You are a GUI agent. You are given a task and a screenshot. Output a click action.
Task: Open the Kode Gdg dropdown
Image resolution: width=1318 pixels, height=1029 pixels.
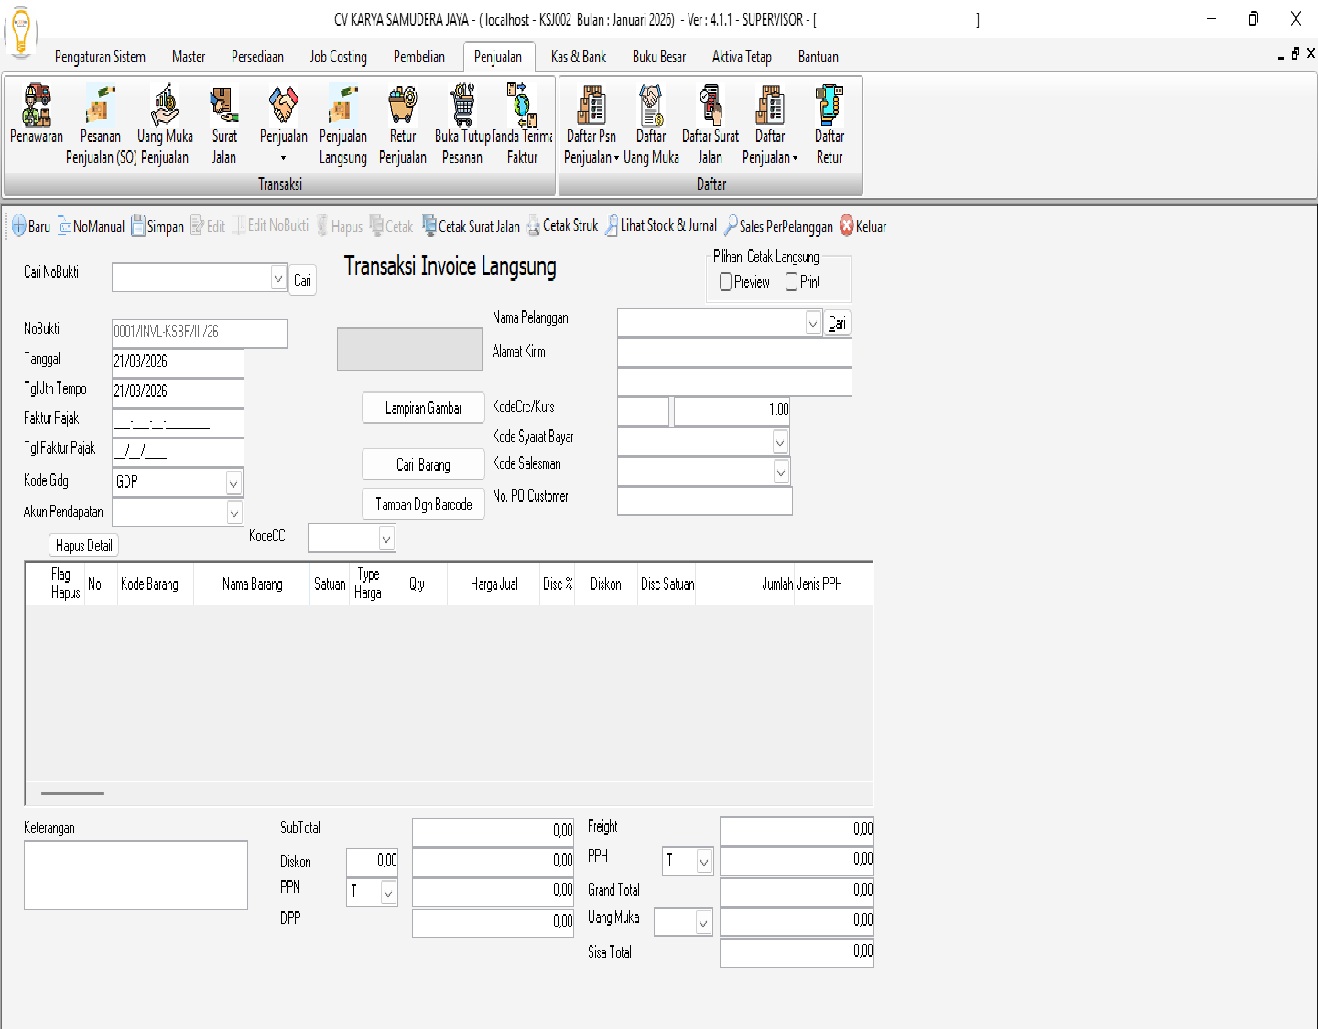point(233,483)
